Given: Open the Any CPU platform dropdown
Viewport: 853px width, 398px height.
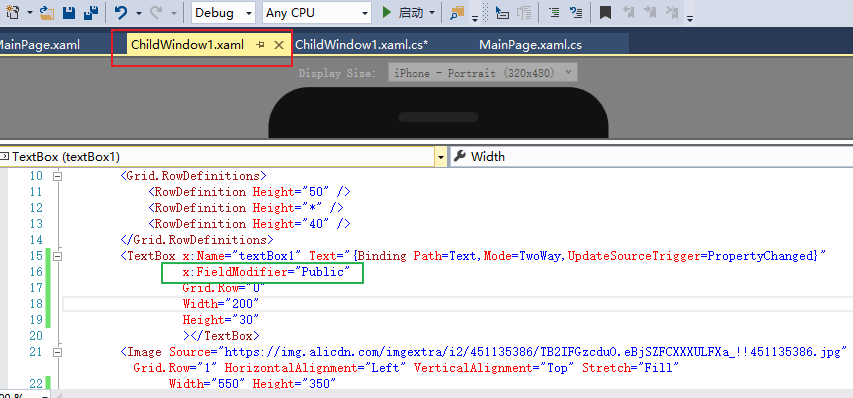Looking at the screenshot, I should pos(317,13).
